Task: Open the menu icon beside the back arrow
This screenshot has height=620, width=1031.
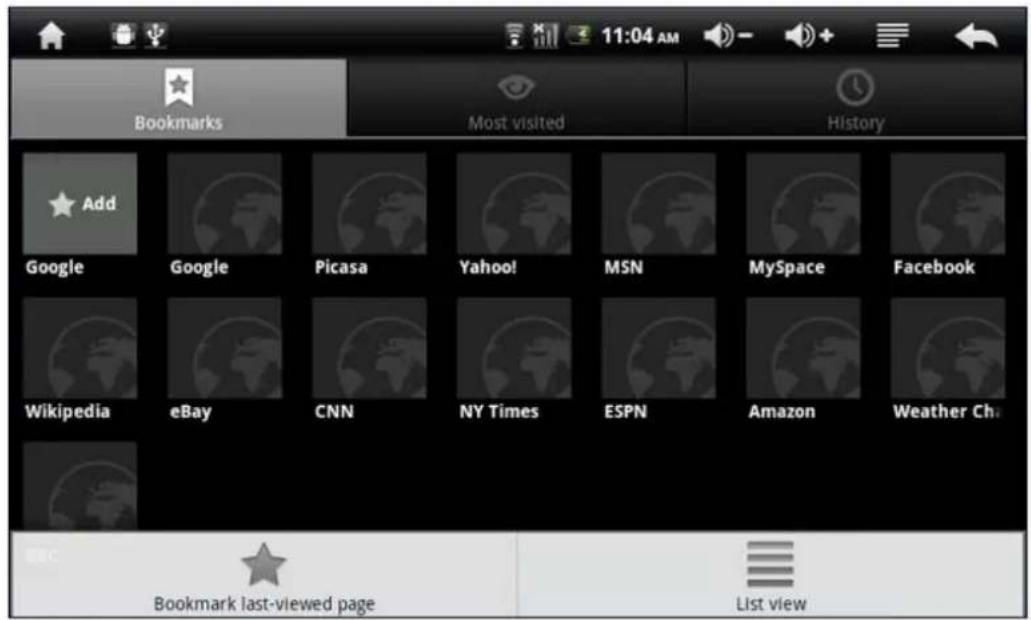Action: pyautogui.click(x=893, y=33)
